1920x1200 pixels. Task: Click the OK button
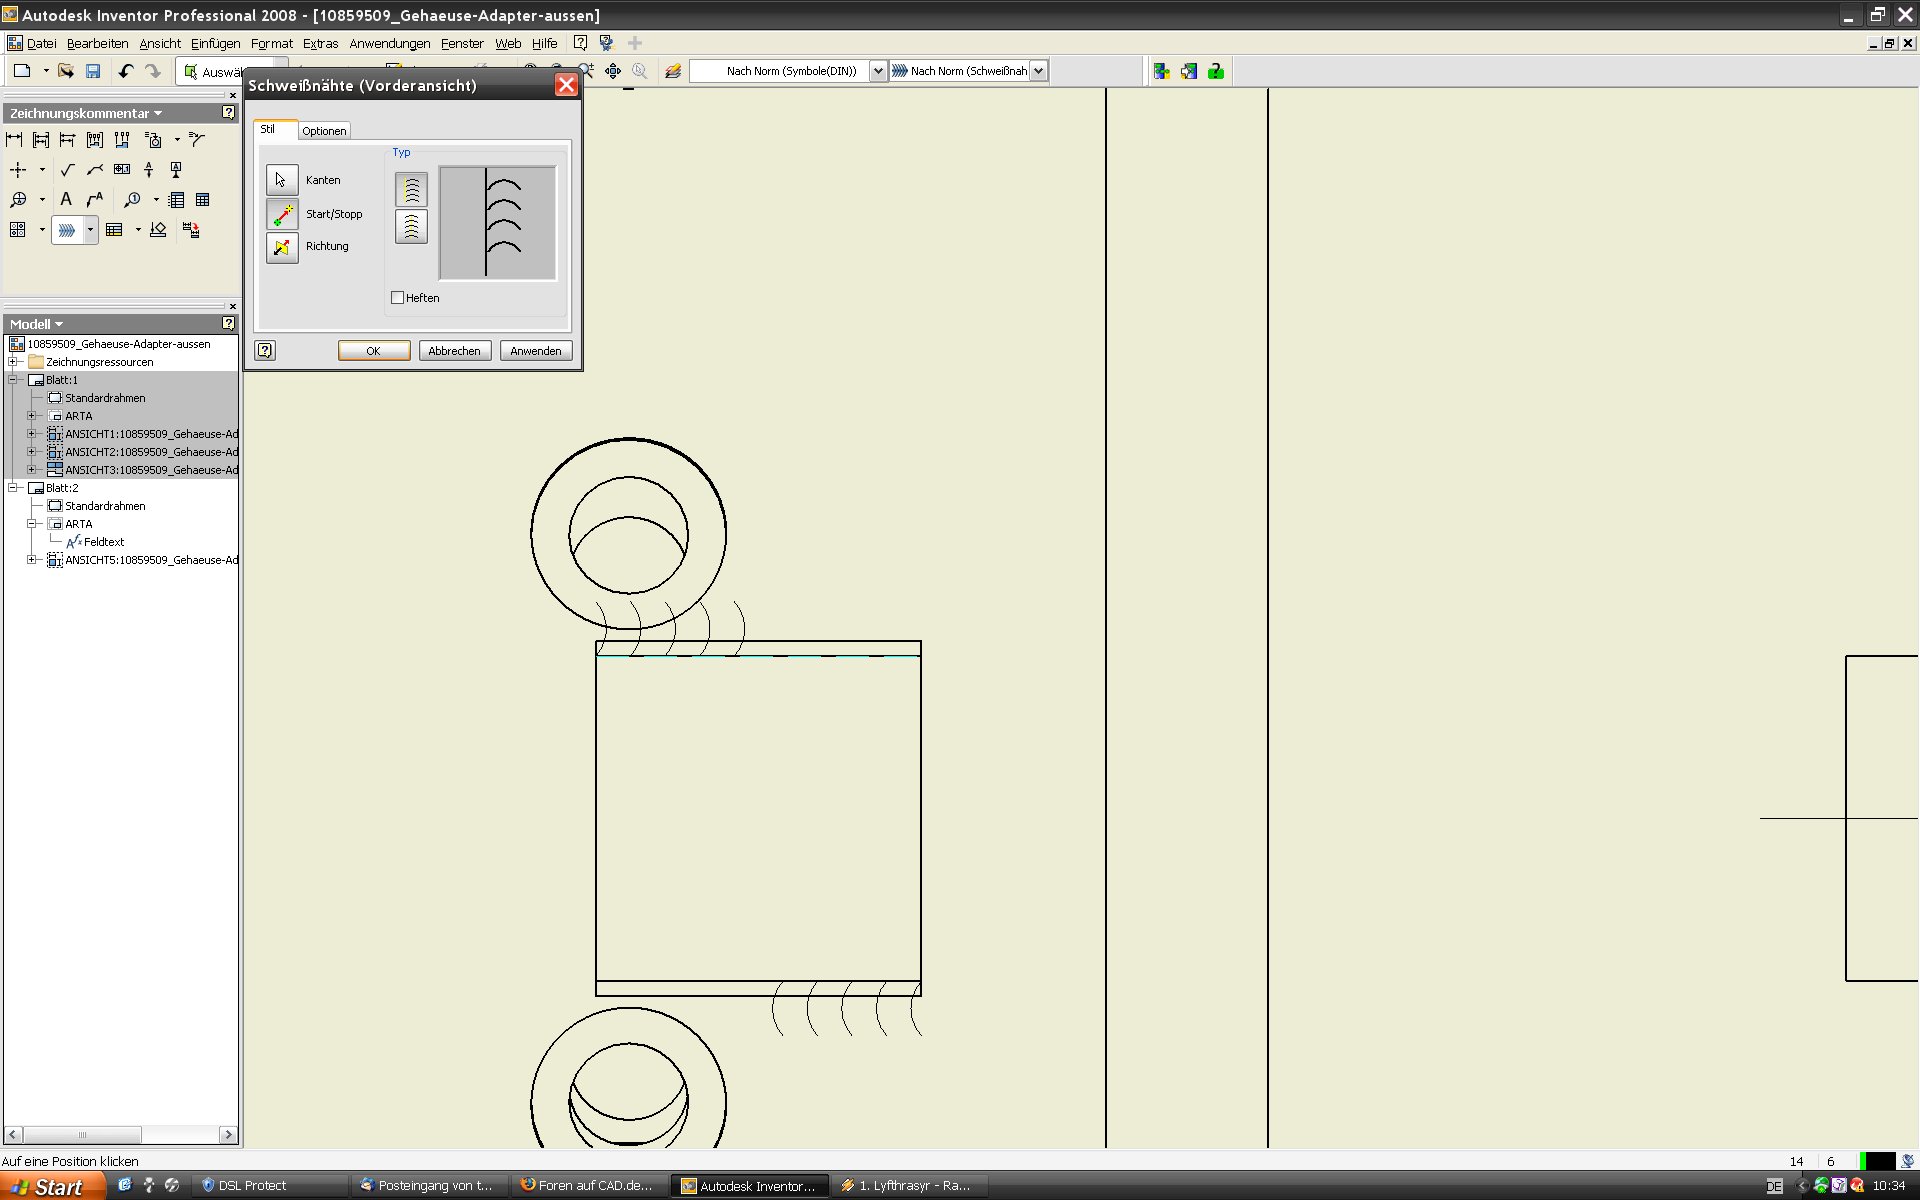point(373,351)
